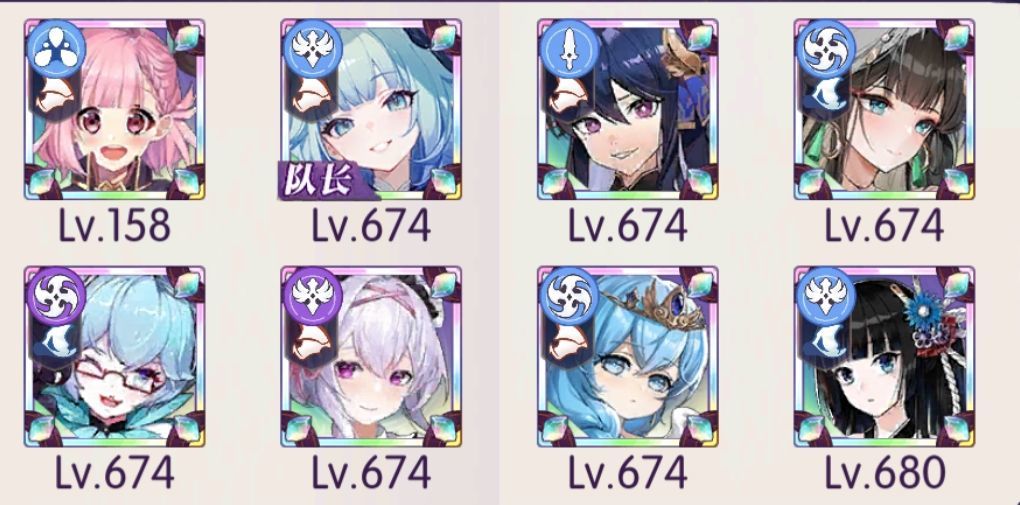
Task: Click the winged crest icon on Lv.680 character
Action: click(x=825, y=297)
